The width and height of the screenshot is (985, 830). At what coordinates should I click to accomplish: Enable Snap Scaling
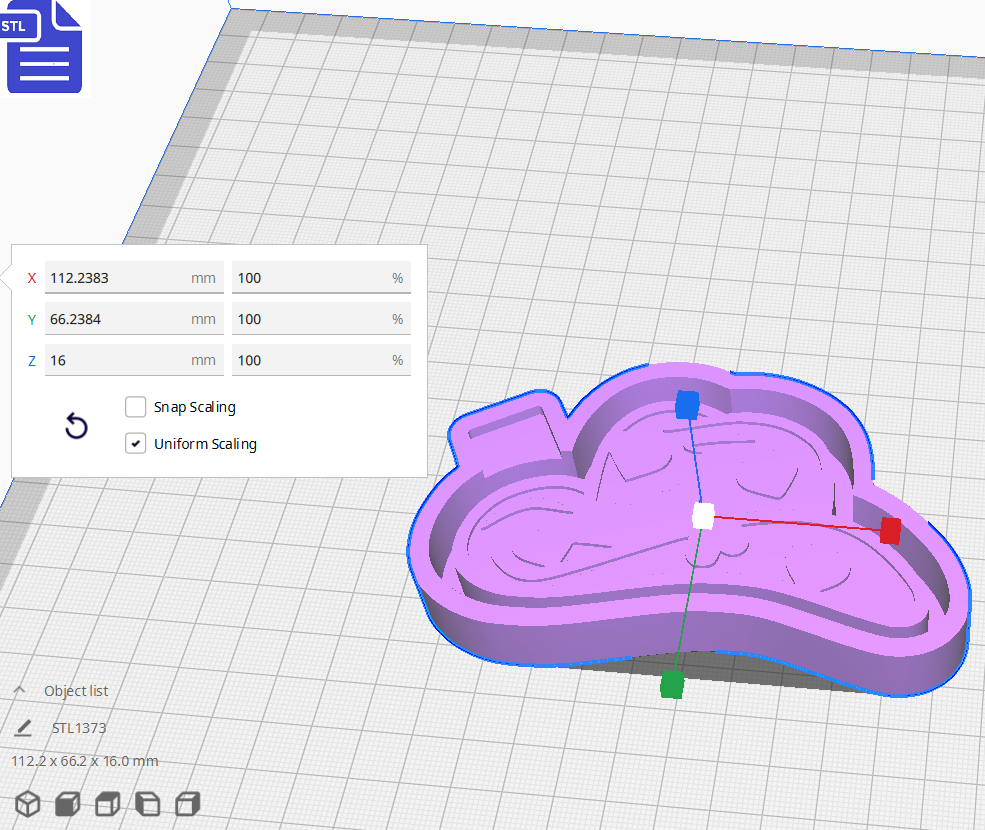[135, 407]
